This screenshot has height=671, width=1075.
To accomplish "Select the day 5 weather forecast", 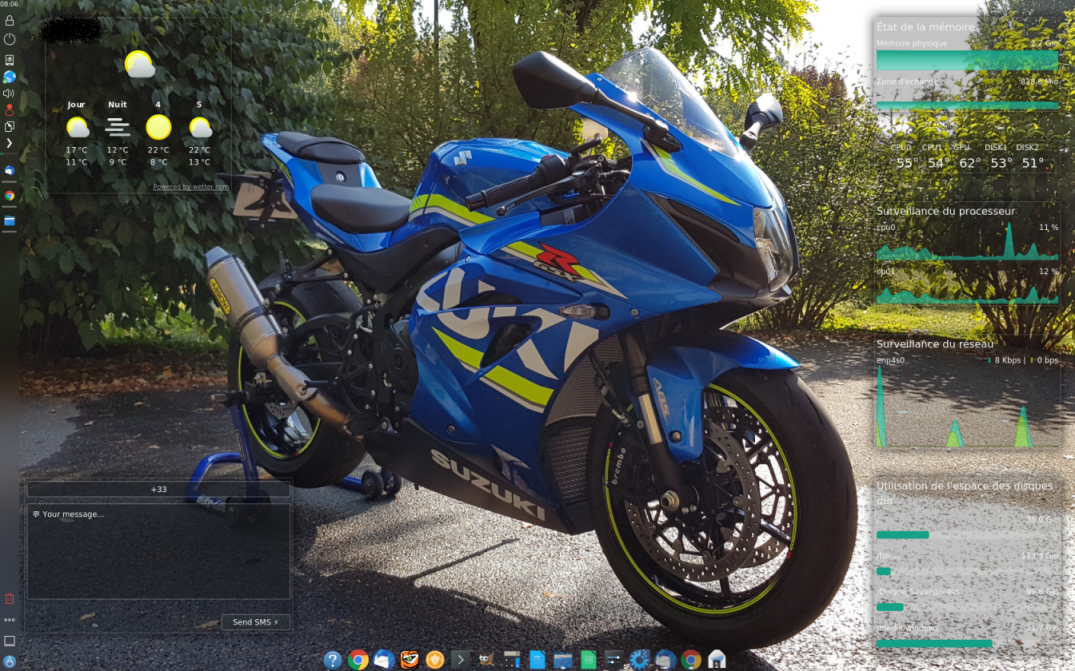I will (200, 133).
